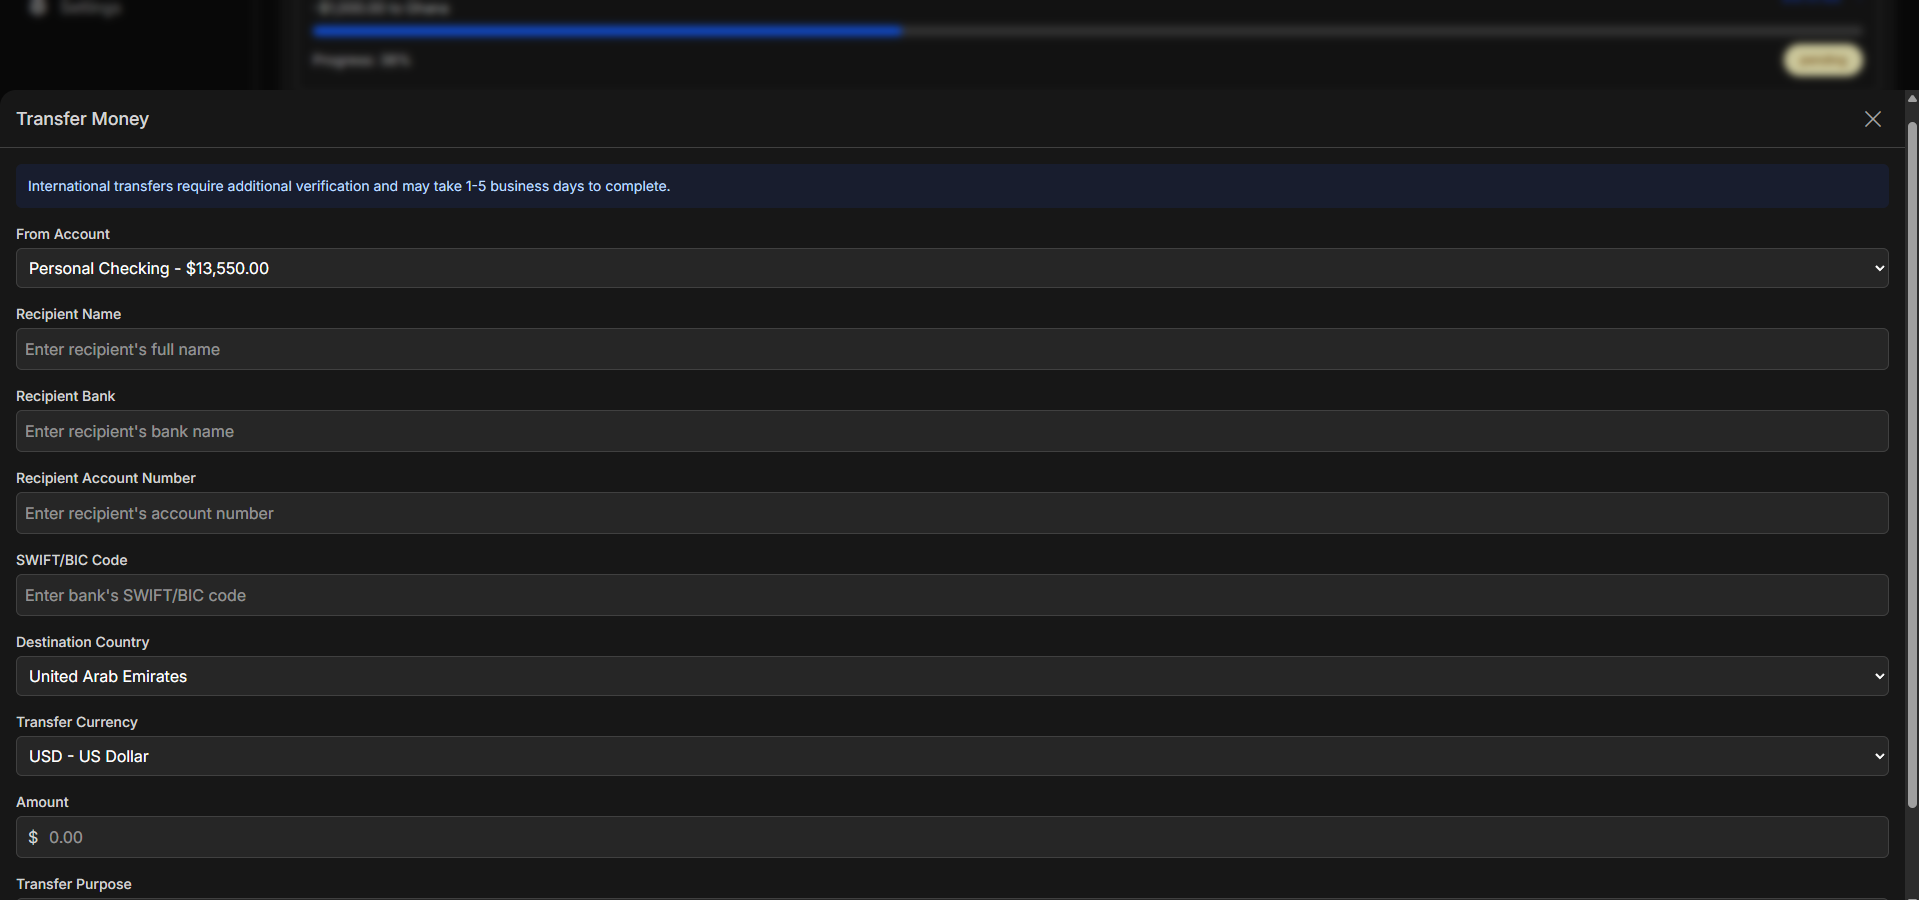Image resolution: width=1919 pixels, height=900 pixels.
Task: Click the Recipient Name input field
Action: click(952, 349)
